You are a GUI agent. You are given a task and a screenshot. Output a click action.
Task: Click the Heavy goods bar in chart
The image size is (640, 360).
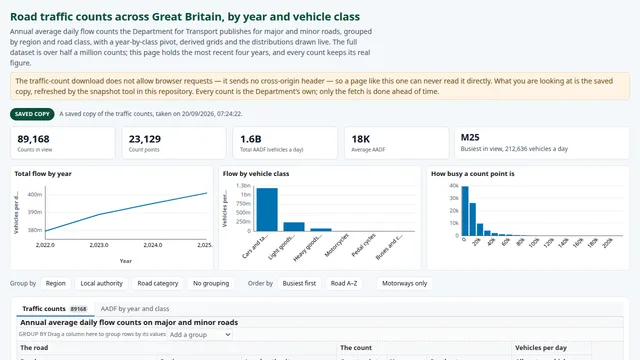[x=321, y=230]
